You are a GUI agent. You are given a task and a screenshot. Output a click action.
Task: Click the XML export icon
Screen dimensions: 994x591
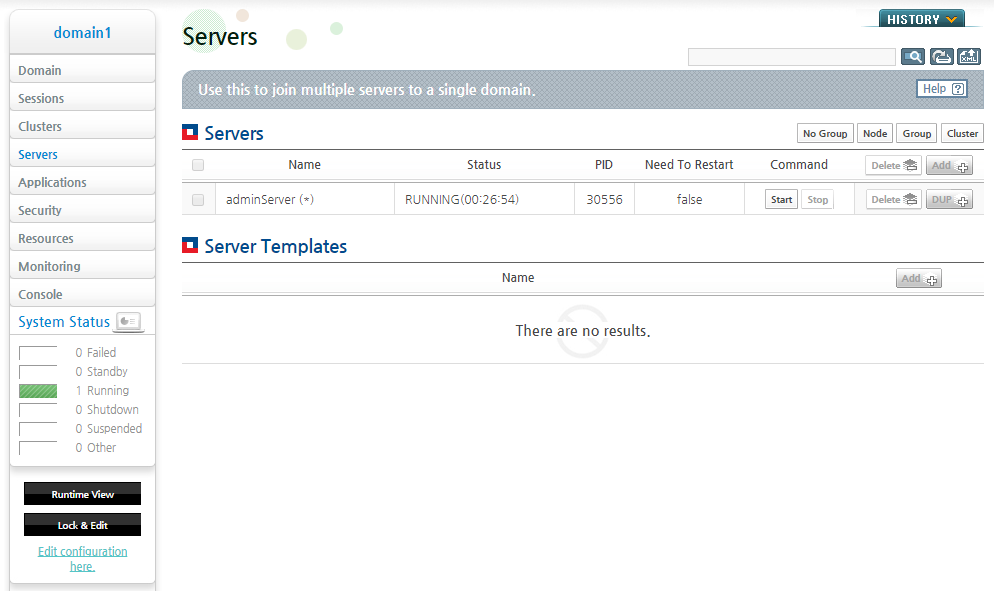(969, 57)
